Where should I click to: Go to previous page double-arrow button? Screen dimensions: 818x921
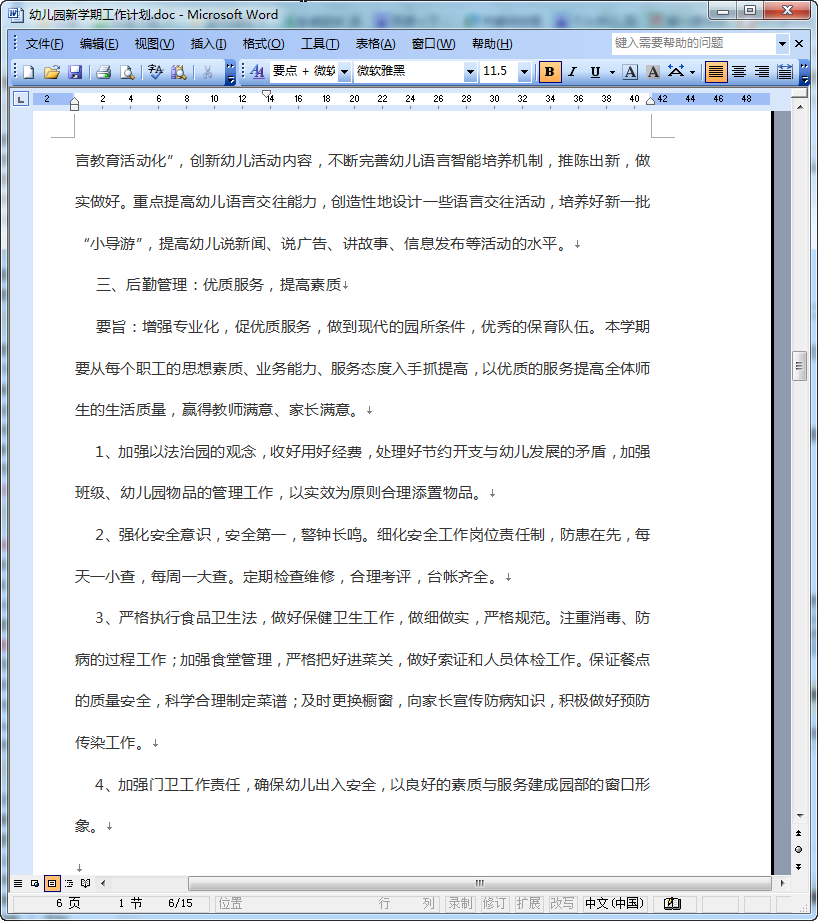799,833
